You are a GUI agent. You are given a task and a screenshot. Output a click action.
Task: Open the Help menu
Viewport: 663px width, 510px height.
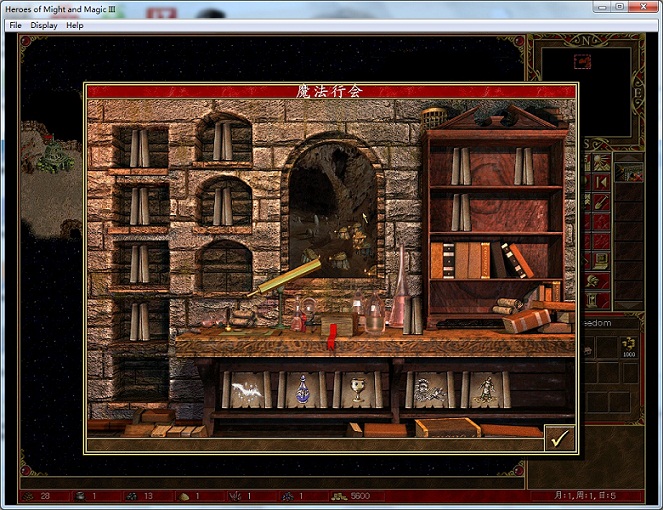point(74,25)
